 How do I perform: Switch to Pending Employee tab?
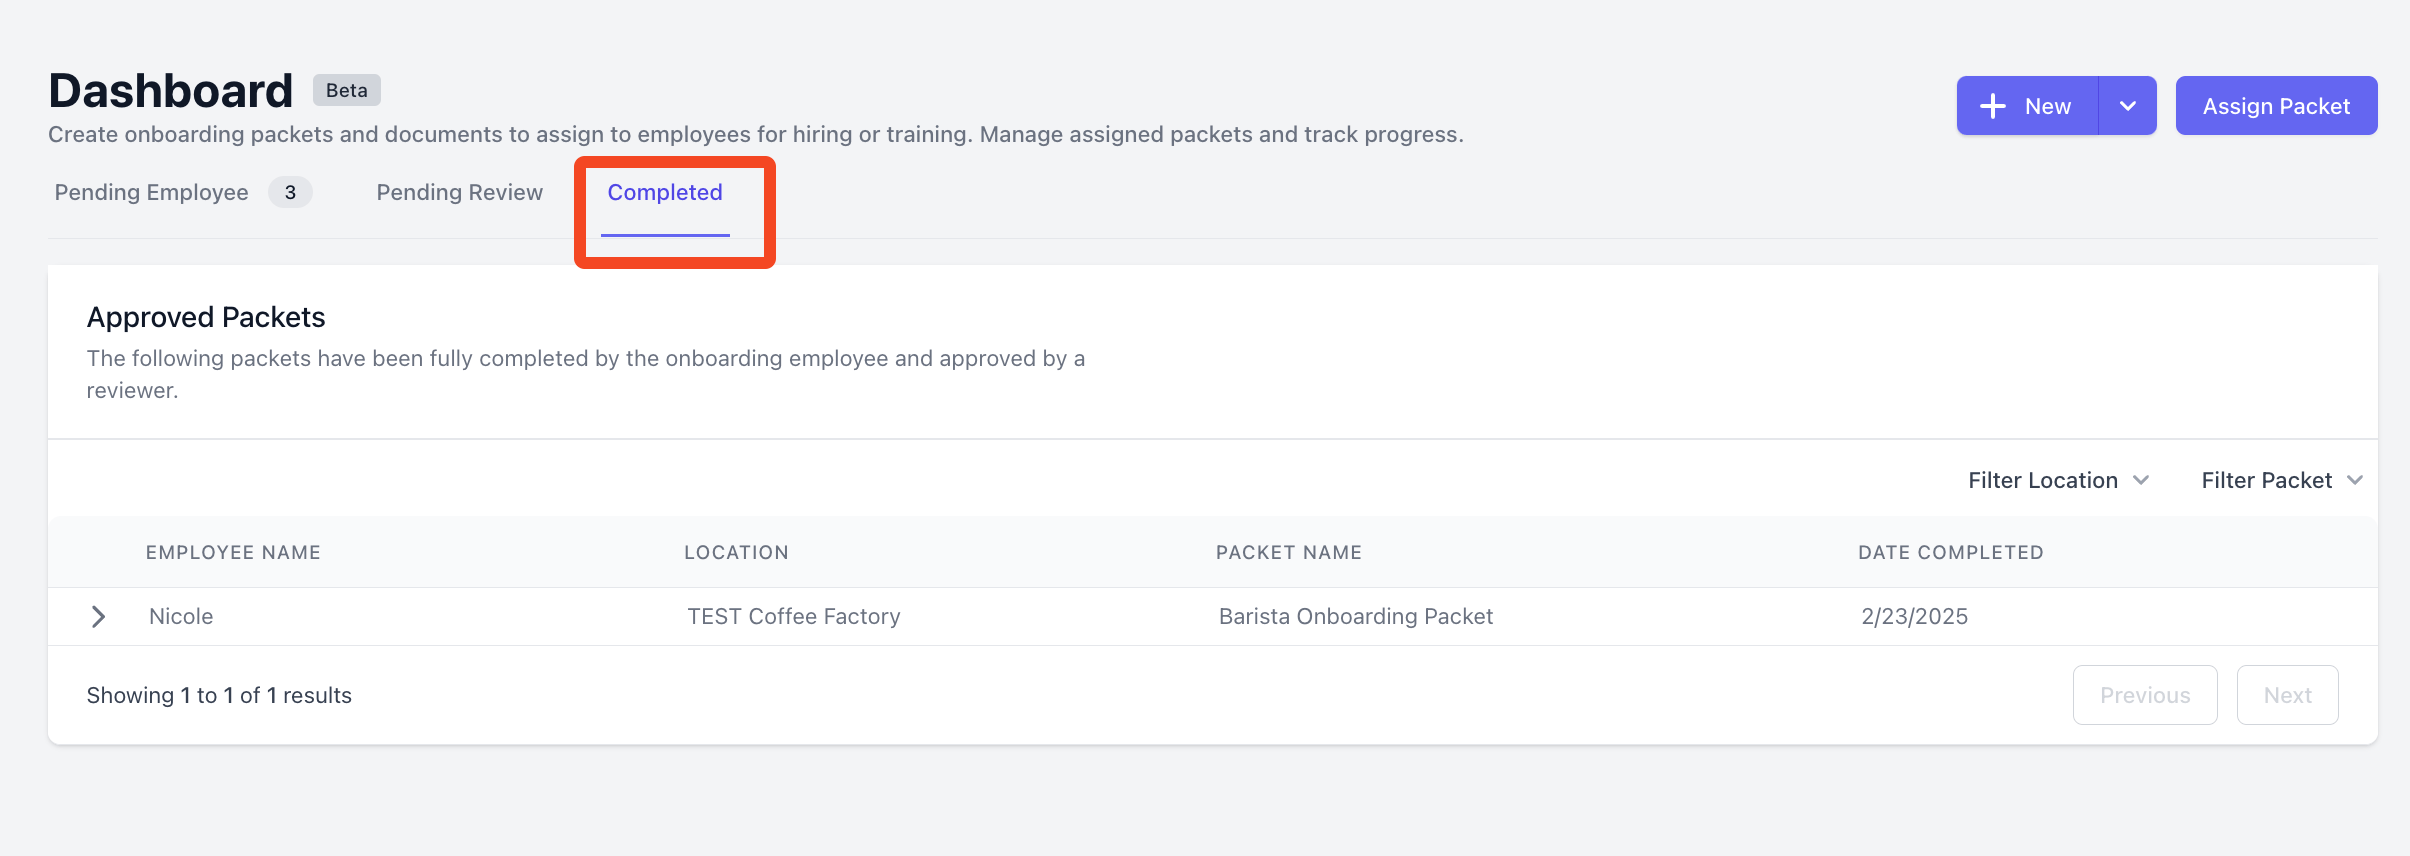pyautogui.click(x=151, y=192)
